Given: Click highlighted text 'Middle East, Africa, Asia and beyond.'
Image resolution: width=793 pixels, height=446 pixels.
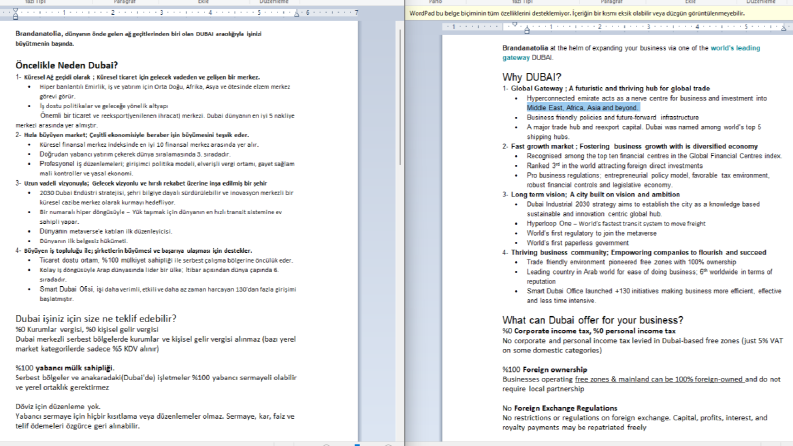Looking at the screenshot, I should click(x=583, y=108).
